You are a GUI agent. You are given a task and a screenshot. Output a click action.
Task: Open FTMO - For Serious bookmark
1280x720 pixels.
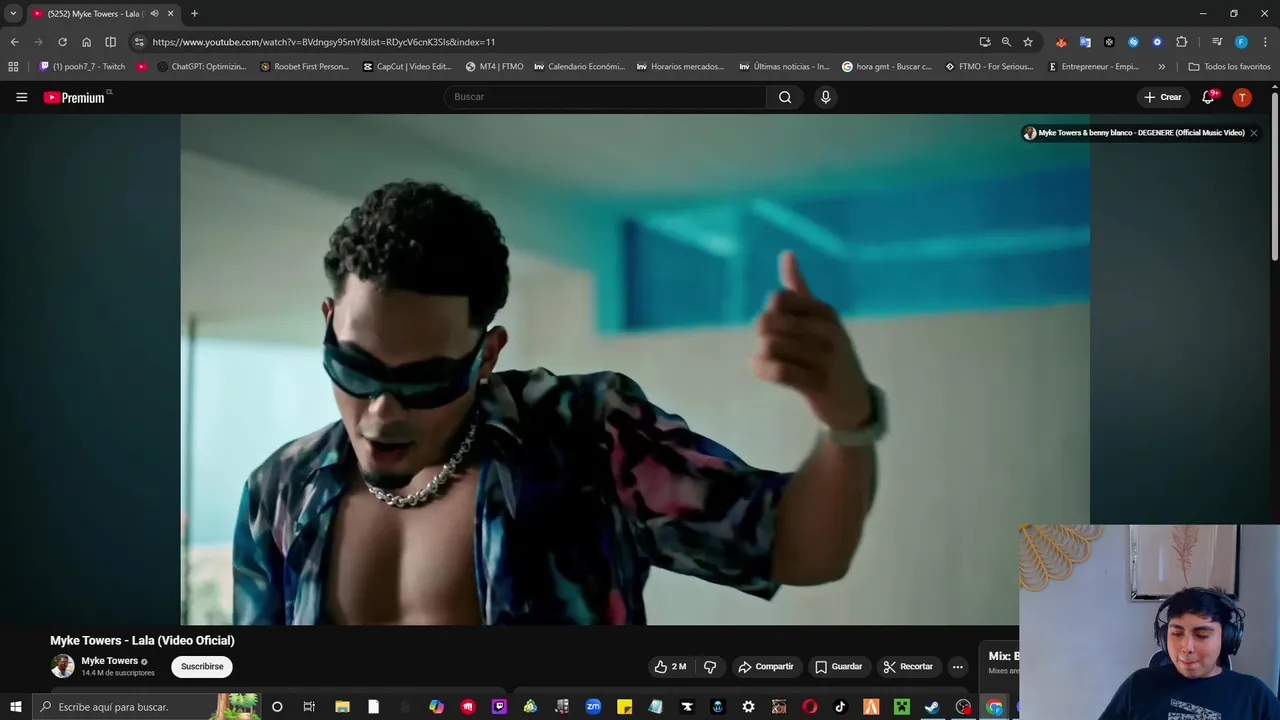pyautogui.click(x=989, y=67)
